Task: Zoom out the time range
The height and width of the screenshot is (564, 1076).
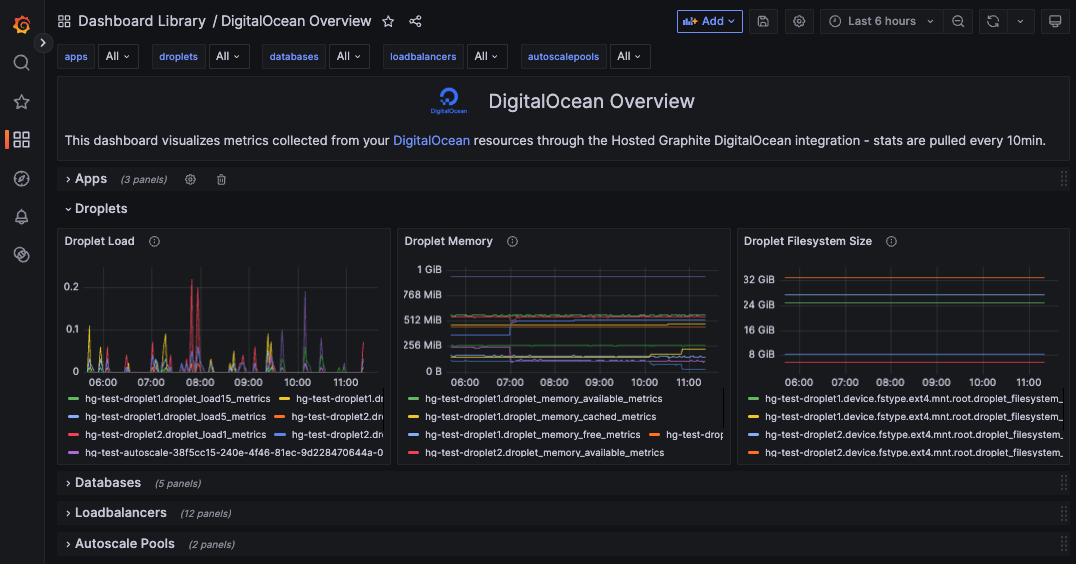Action: pyautogui.click(x=958, y=21)
